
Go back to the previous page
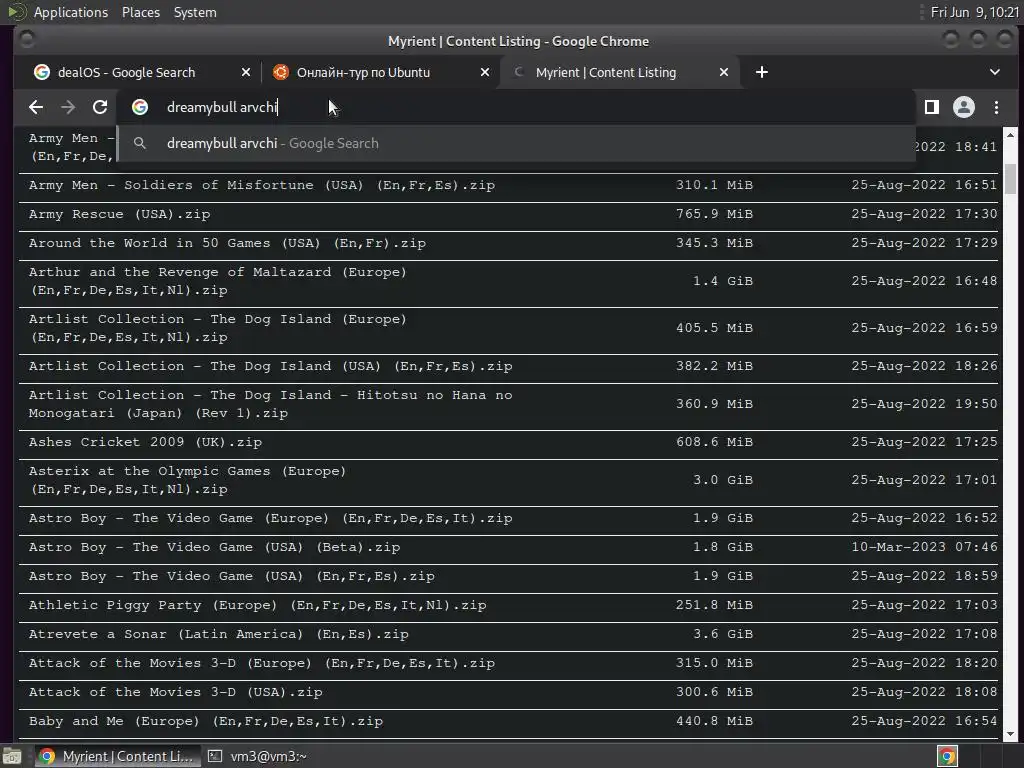[36, 107]
